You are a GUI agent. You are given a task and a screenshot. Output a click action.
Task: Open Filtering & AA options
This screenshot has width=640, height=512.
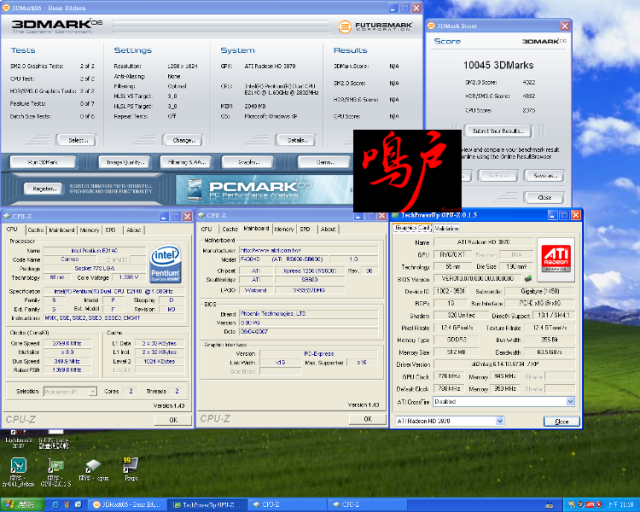click(187, 162)
